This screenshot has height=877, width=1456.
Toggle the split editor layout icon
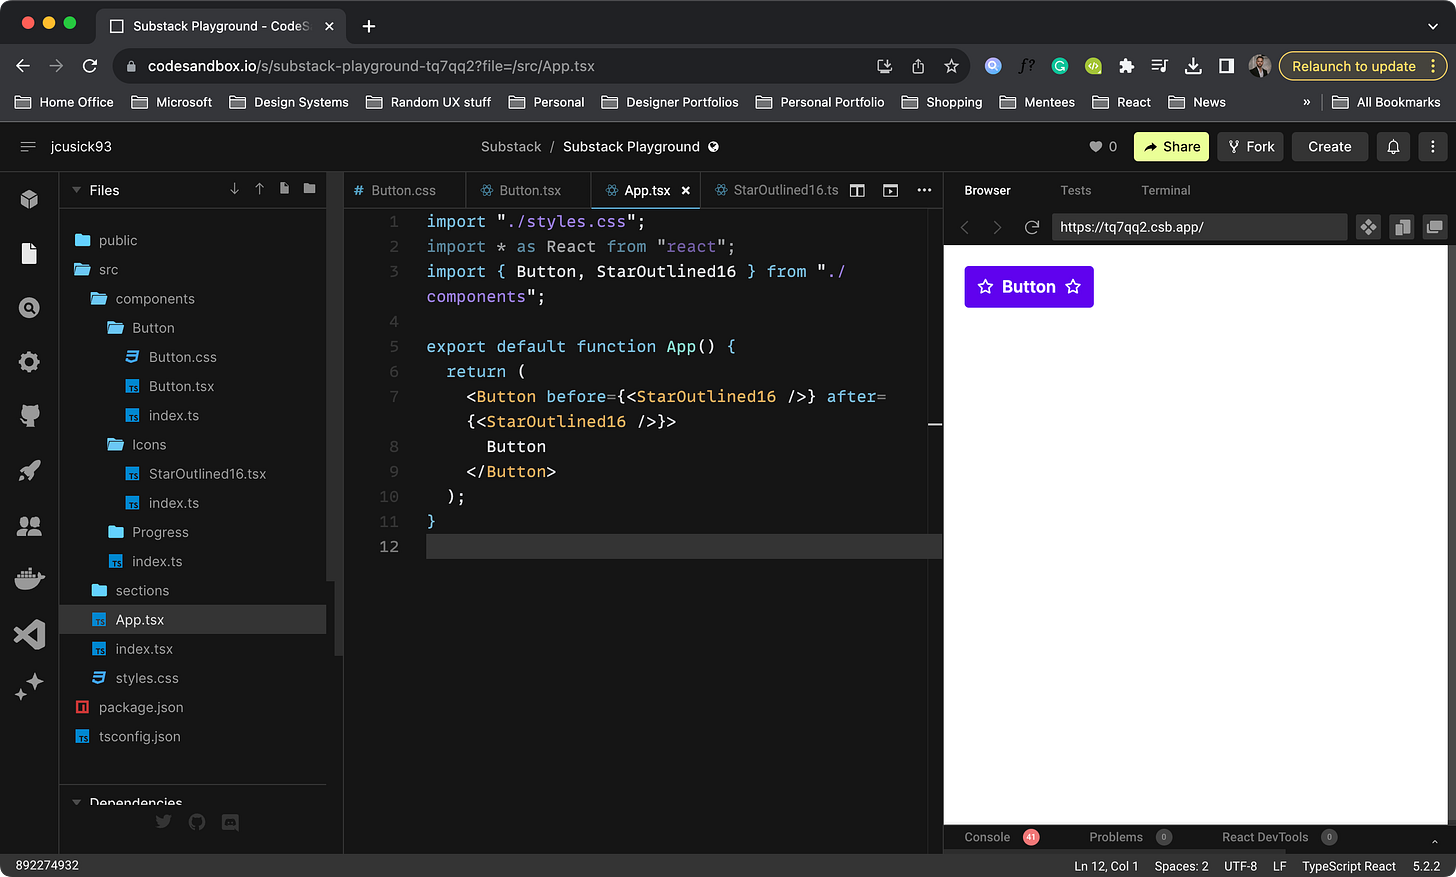[857, 190]
